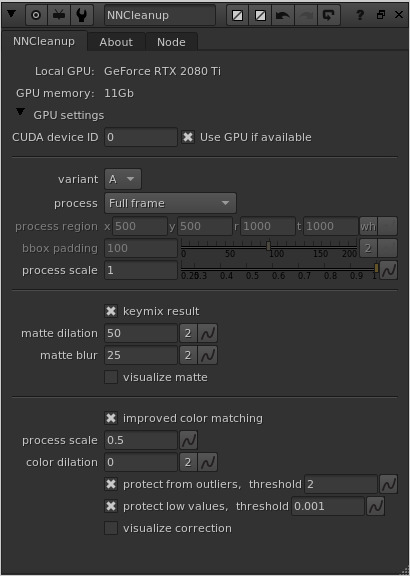The width and height of the screenshot is (410, 576).
Task: Click the CUDA device ID field
Action: click(x=141, y=137)
